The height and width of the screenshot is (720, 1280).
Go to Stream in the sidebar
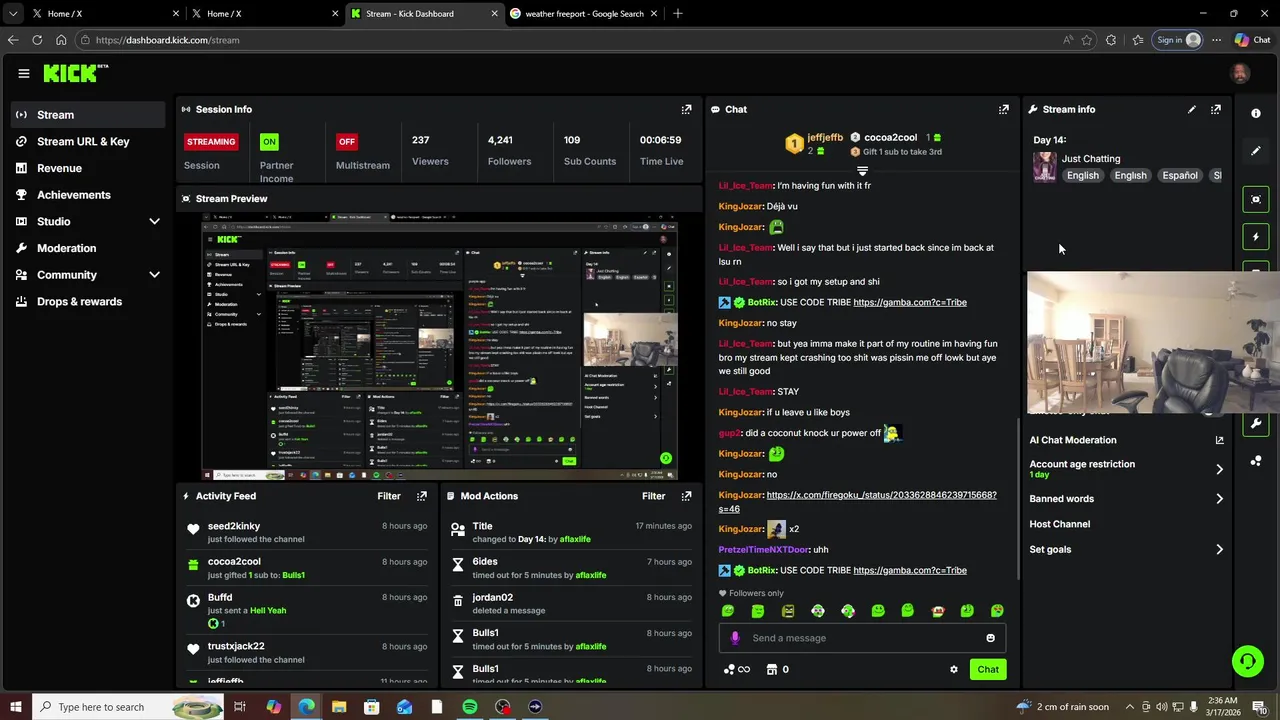88,115
